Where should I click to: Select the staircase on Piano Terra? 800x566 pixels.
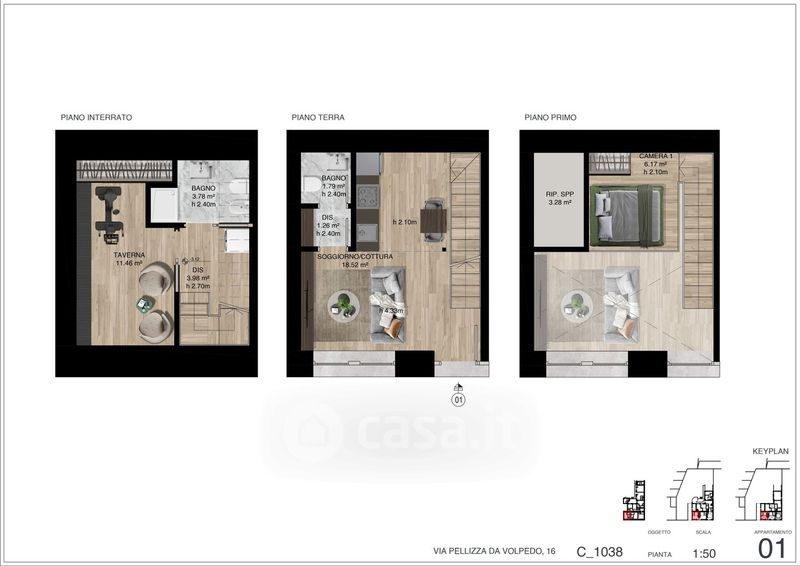coord(465,231)
